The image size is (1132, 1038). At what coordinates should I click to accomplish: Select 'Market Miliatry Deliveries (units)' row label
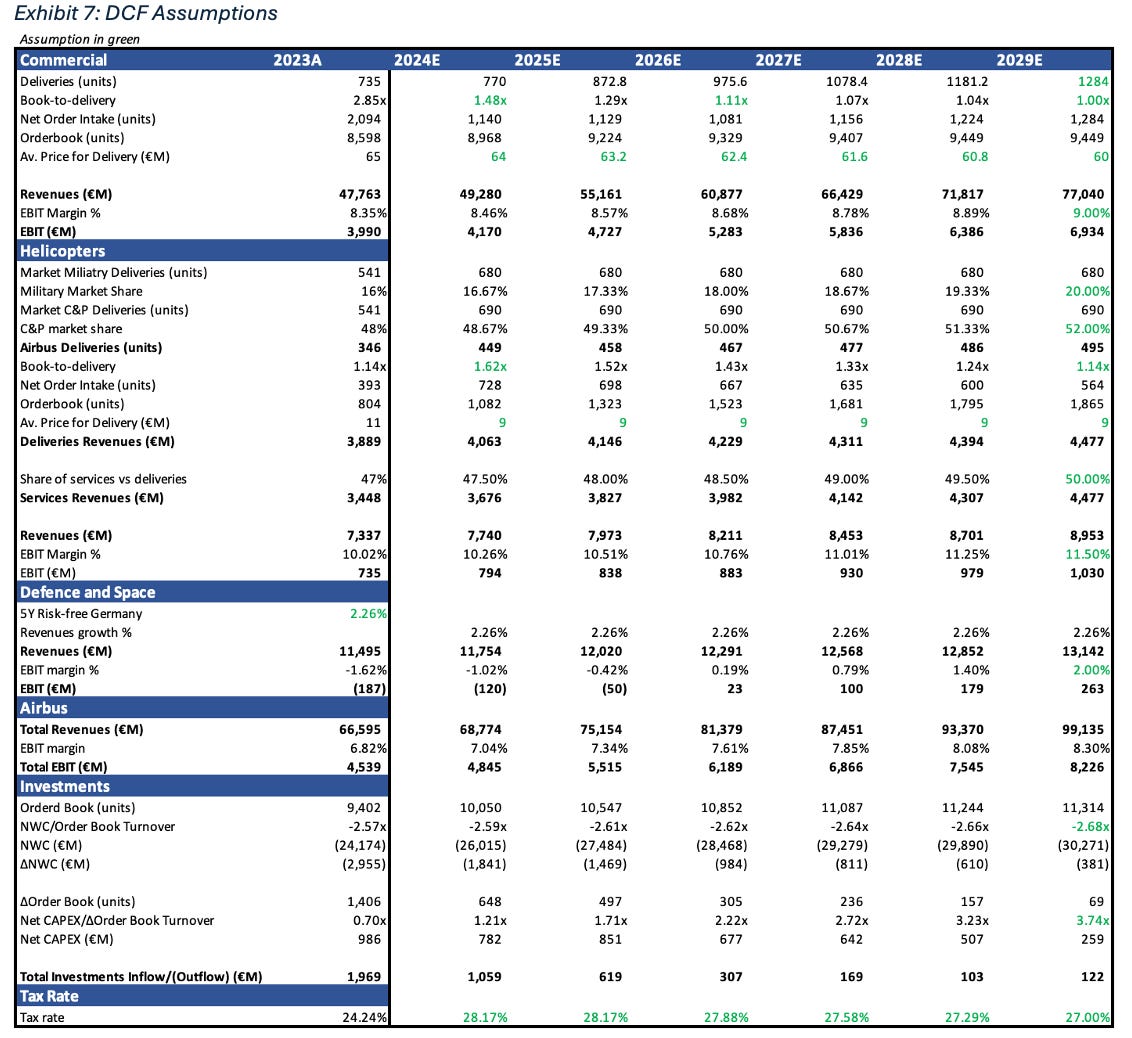113,273
